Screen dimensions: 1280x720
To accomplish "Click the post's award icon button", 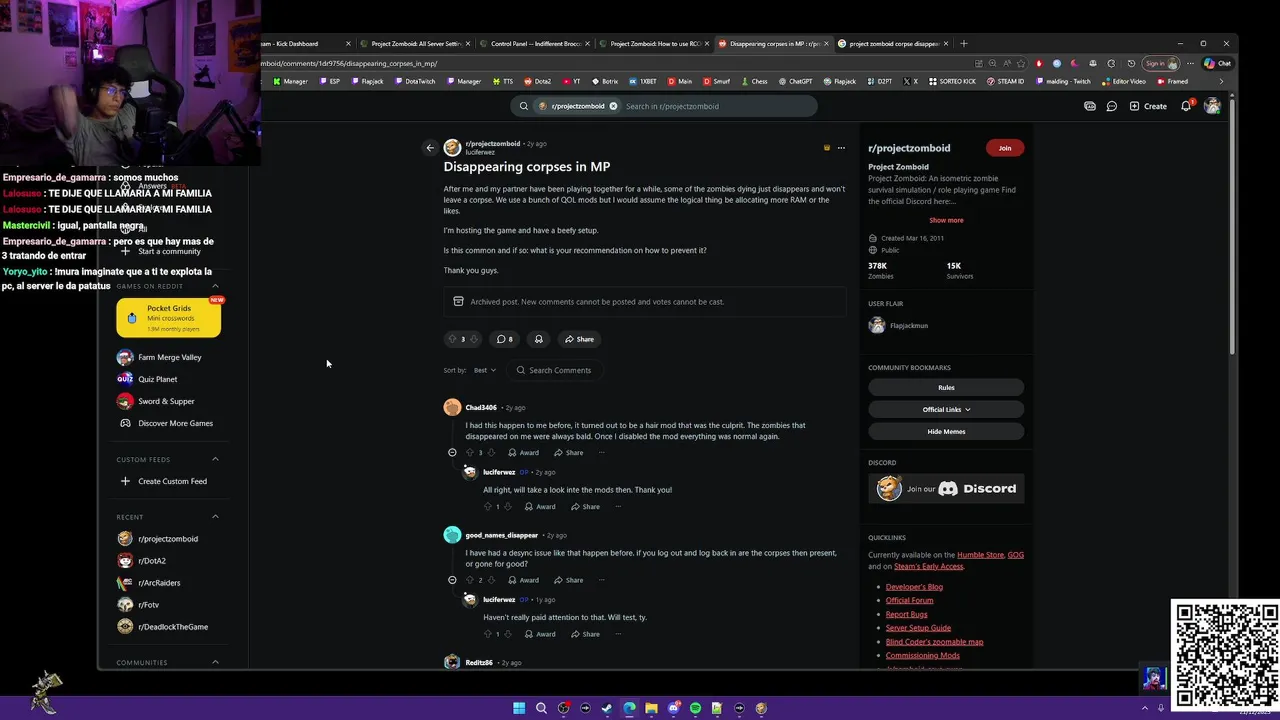I will (x=538, y=339).
